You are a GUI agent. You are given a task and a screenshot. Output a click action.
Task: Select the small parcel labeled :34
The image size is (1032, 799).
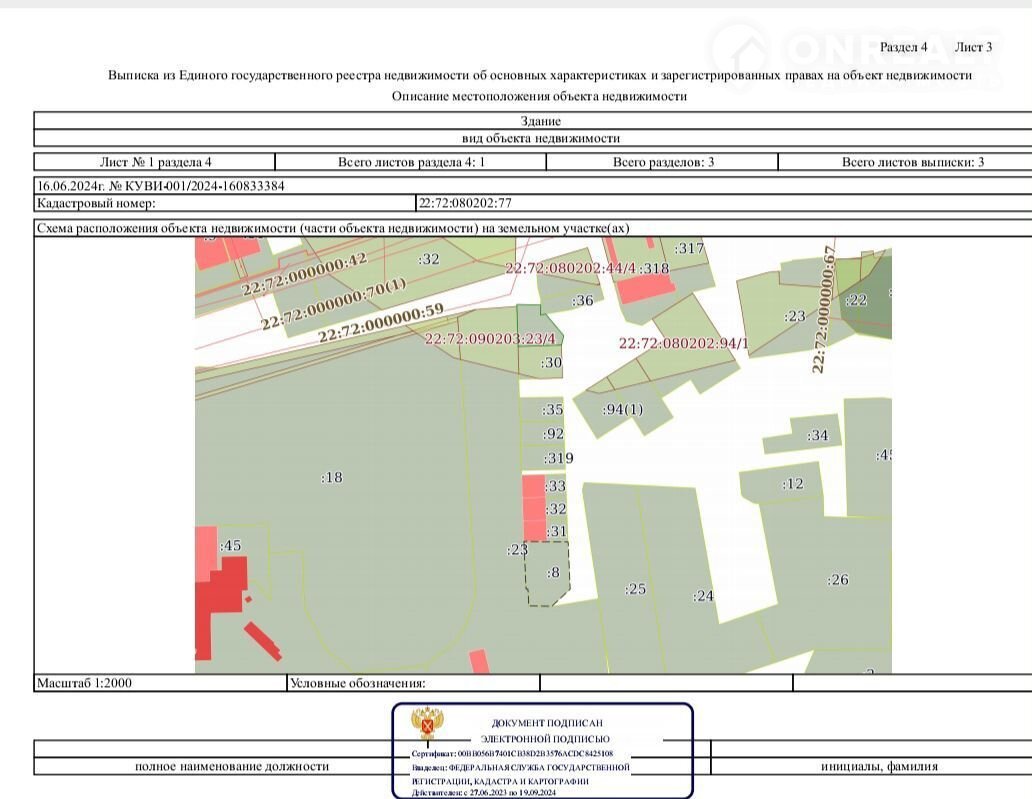click(817, 435)
